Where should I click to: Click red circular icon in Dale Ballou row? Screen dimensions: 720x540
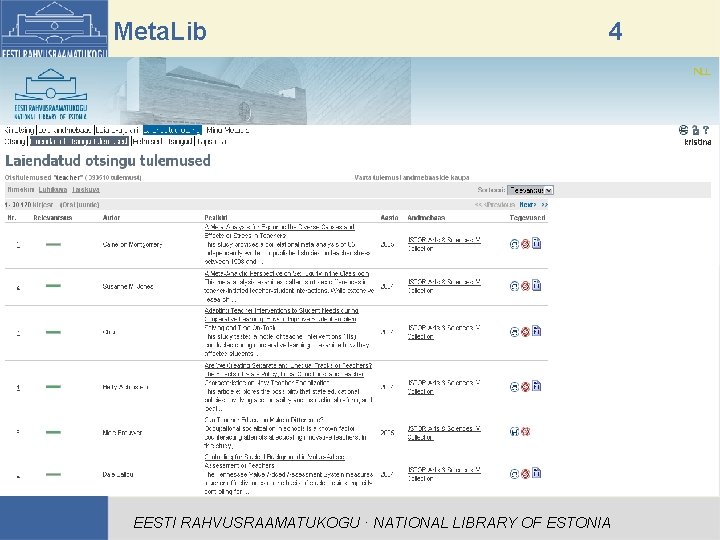[x=525, y=474]
